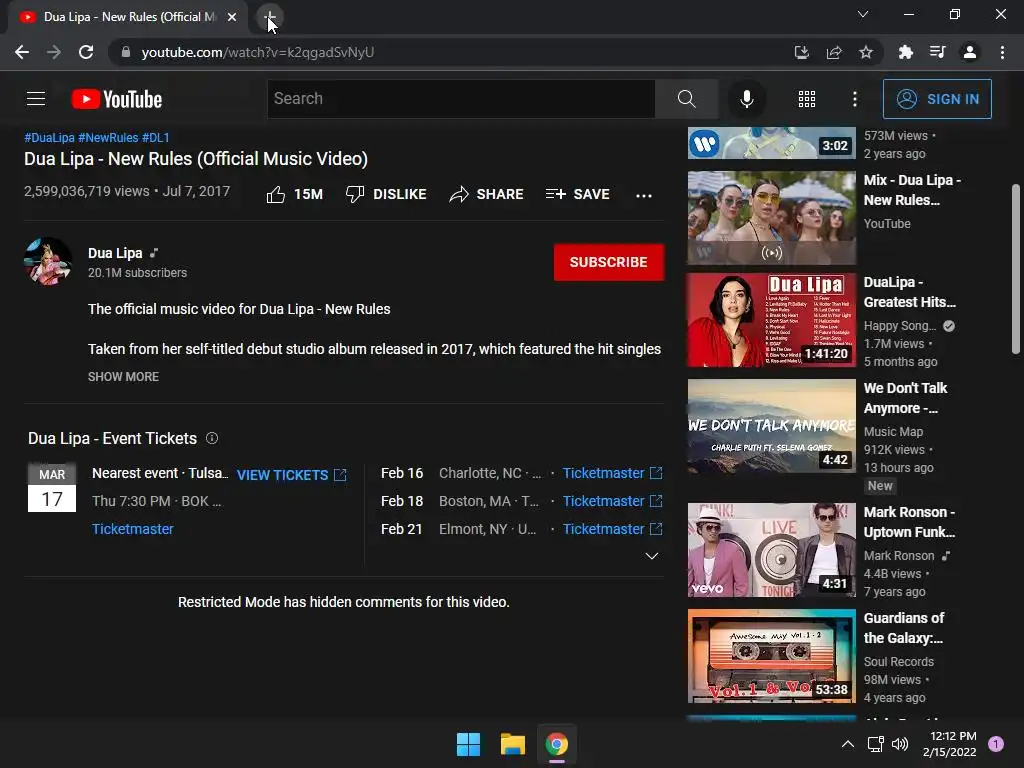
Task: Open Dua Lipa channel name link
Action: pyautogui.click(x=115, y=253)
